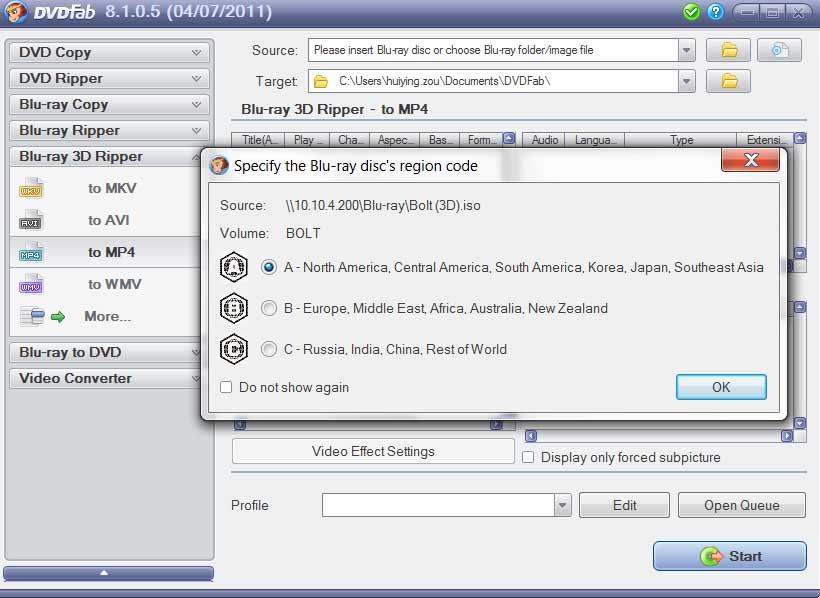Open the More... profiles option
The image size is (820, 598).
[x=108, y=317]
